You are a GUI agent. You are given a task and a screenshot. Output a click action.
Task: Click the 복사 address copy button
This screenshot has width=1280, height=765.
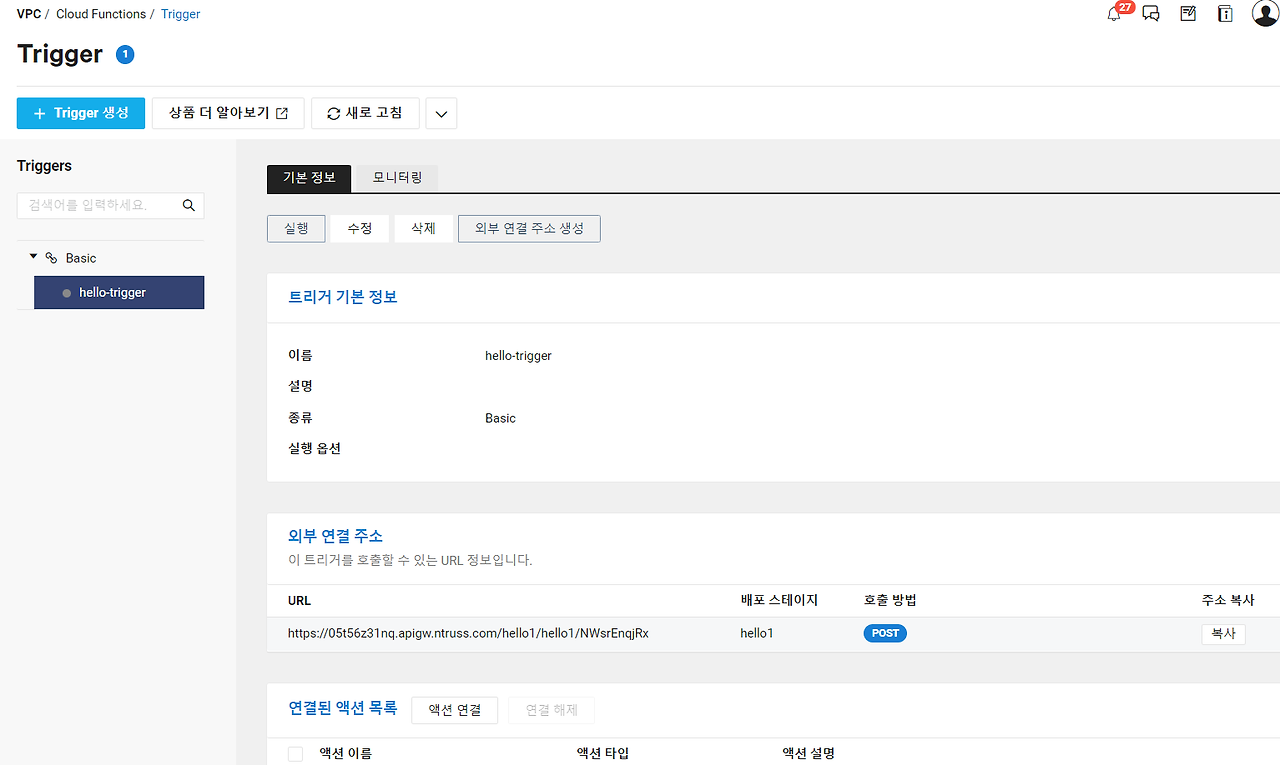pyautogui.click(x=1223, y=633)
